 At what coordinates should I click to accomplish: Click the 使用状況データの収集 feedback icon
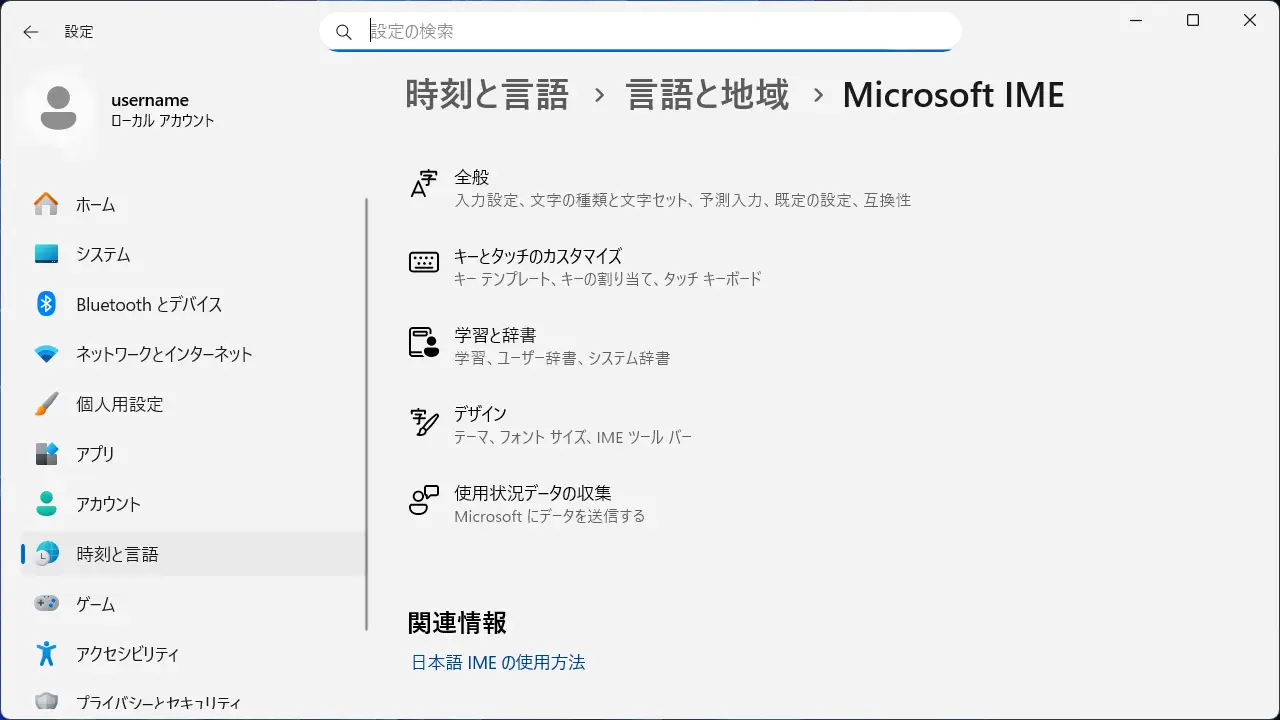point(424,501)
